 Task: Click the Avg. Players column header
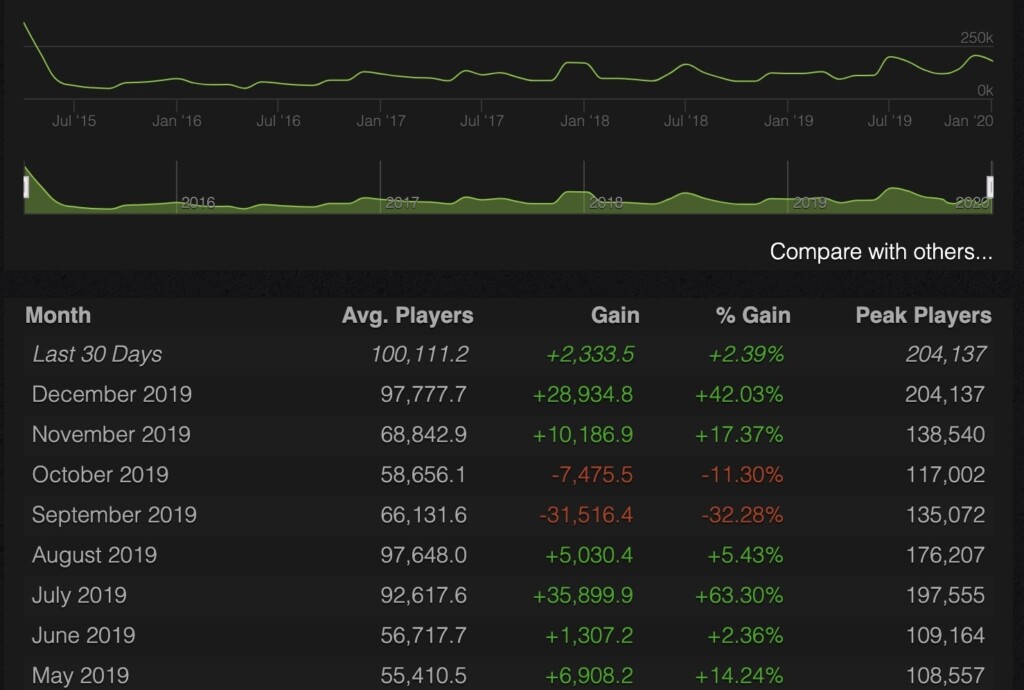coord(407,316)
